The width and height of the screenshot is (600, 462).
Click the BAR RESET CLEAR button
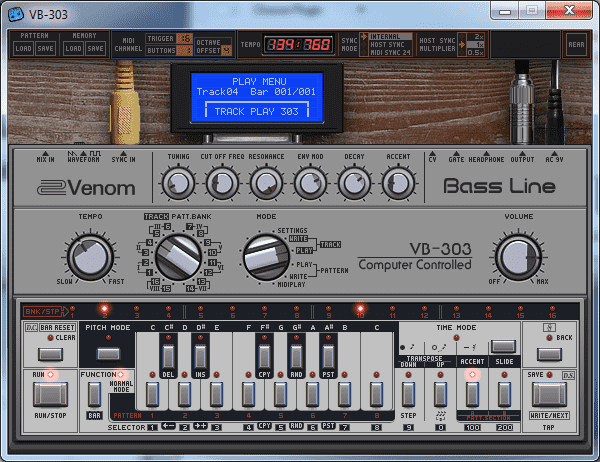(x=50, y=354)
